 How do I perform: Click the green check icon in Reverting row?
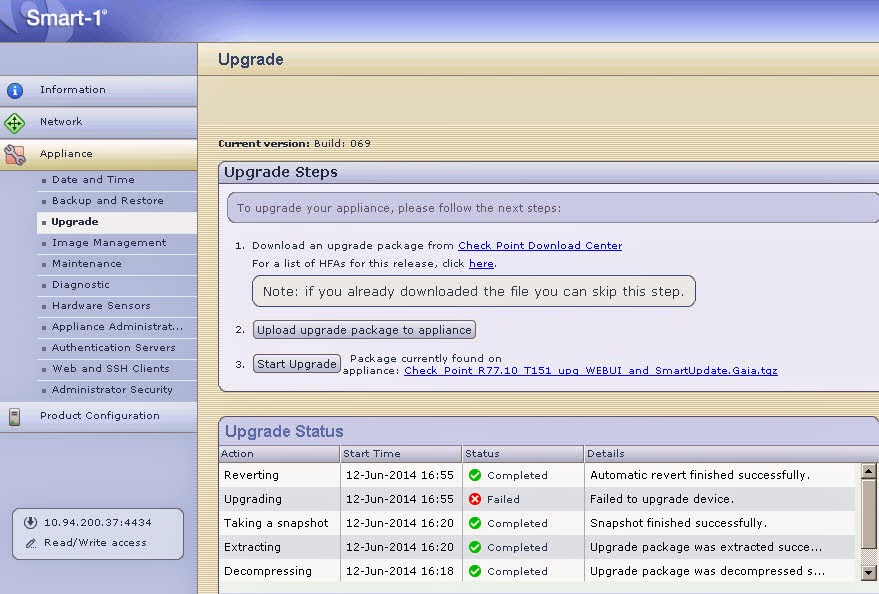[x=475, y=475]
